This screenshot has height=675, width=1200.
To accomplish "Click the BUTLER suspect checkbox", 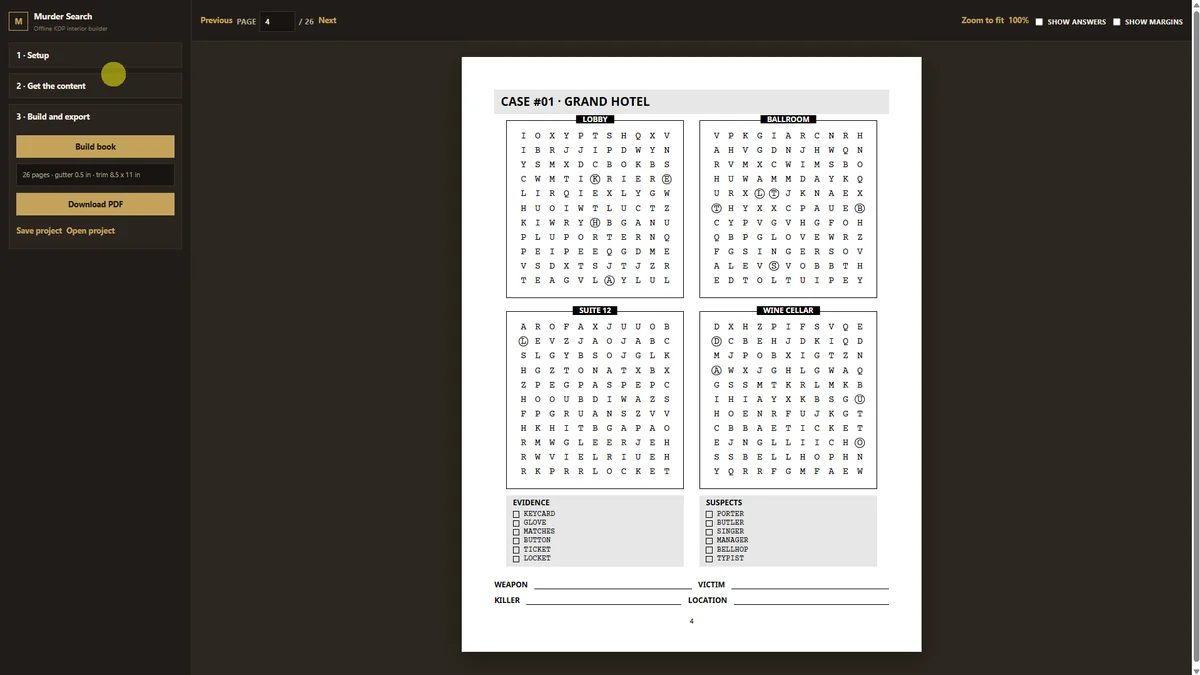I will 709,523.
